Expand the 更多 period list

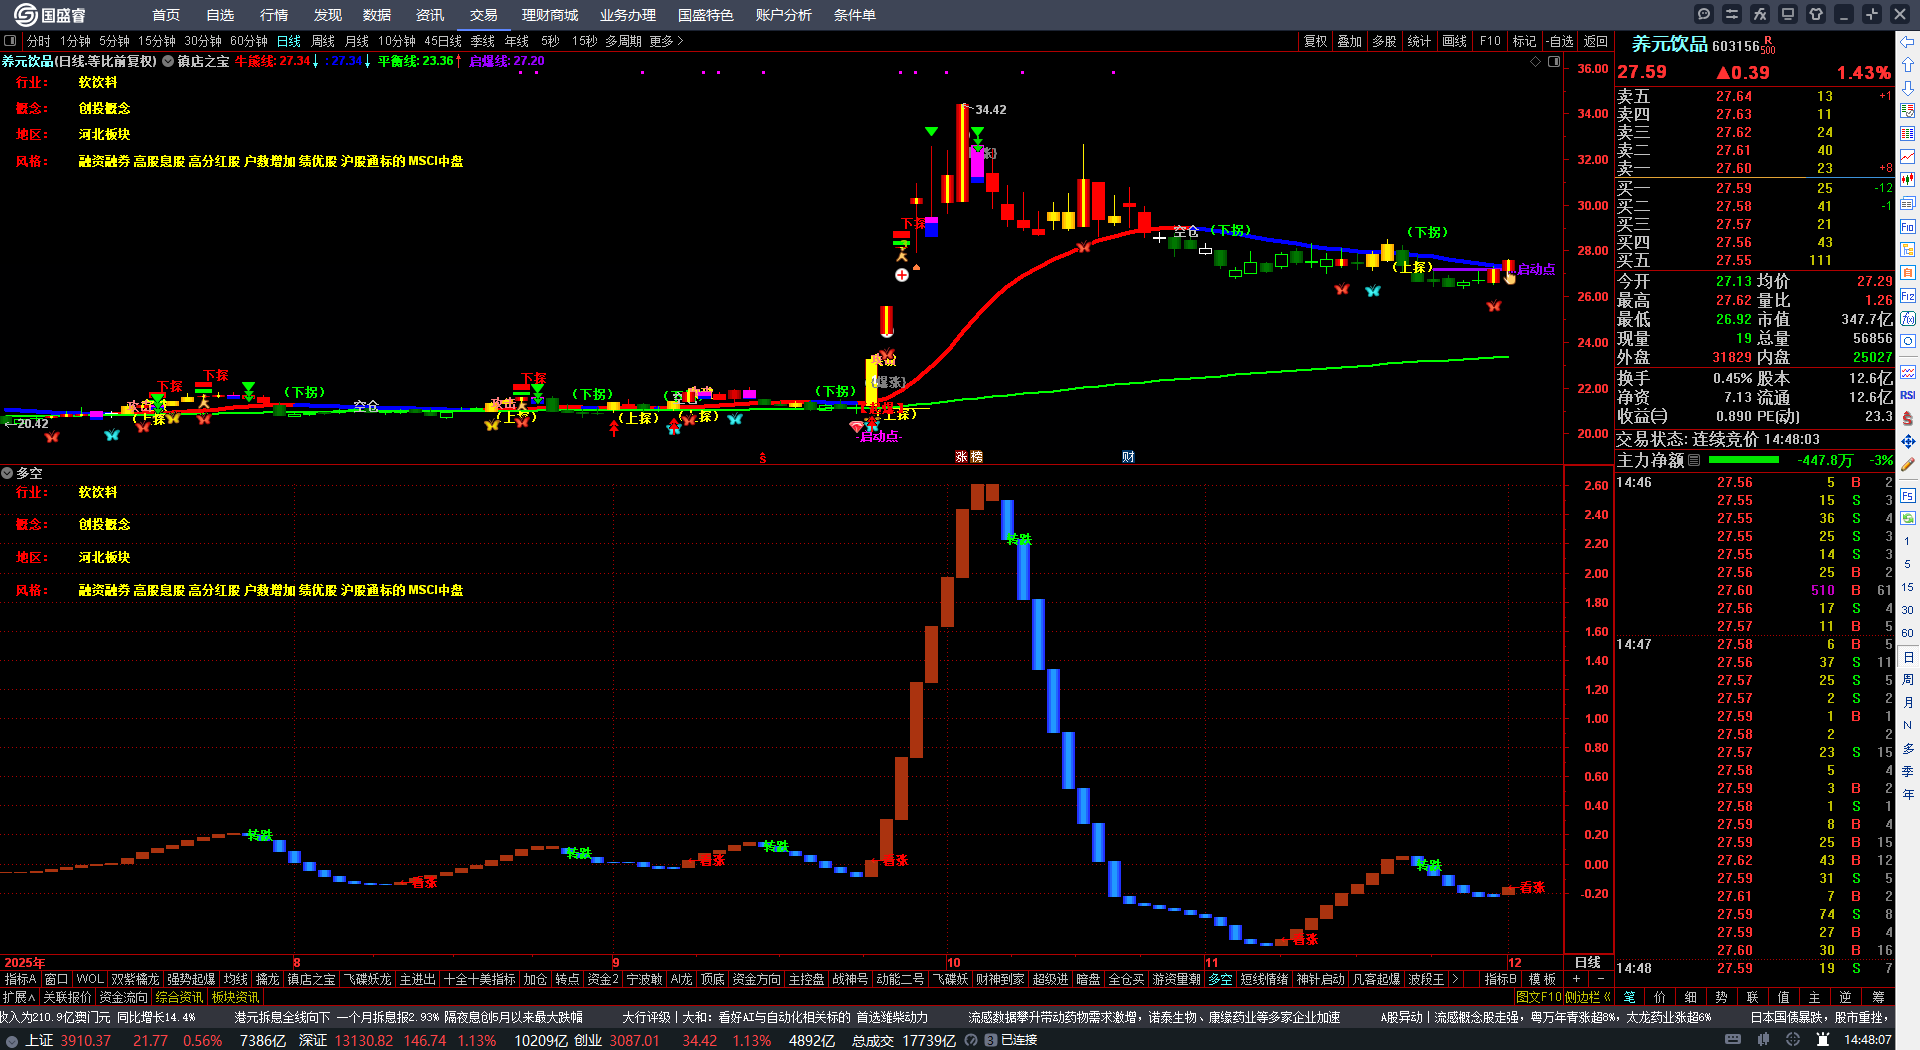pos(666,41)
